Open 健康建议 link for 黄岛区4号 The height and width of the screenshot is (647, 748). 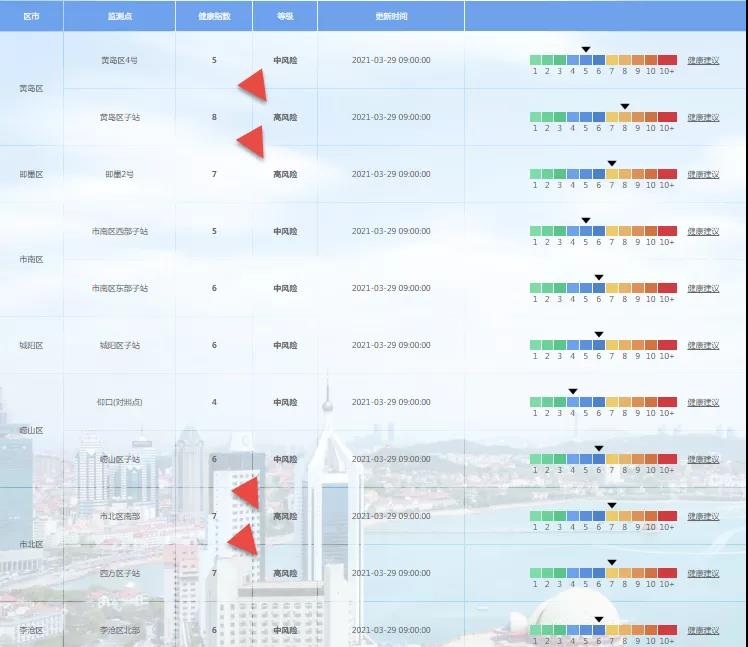pyautogui.click(x=703, y=61)
